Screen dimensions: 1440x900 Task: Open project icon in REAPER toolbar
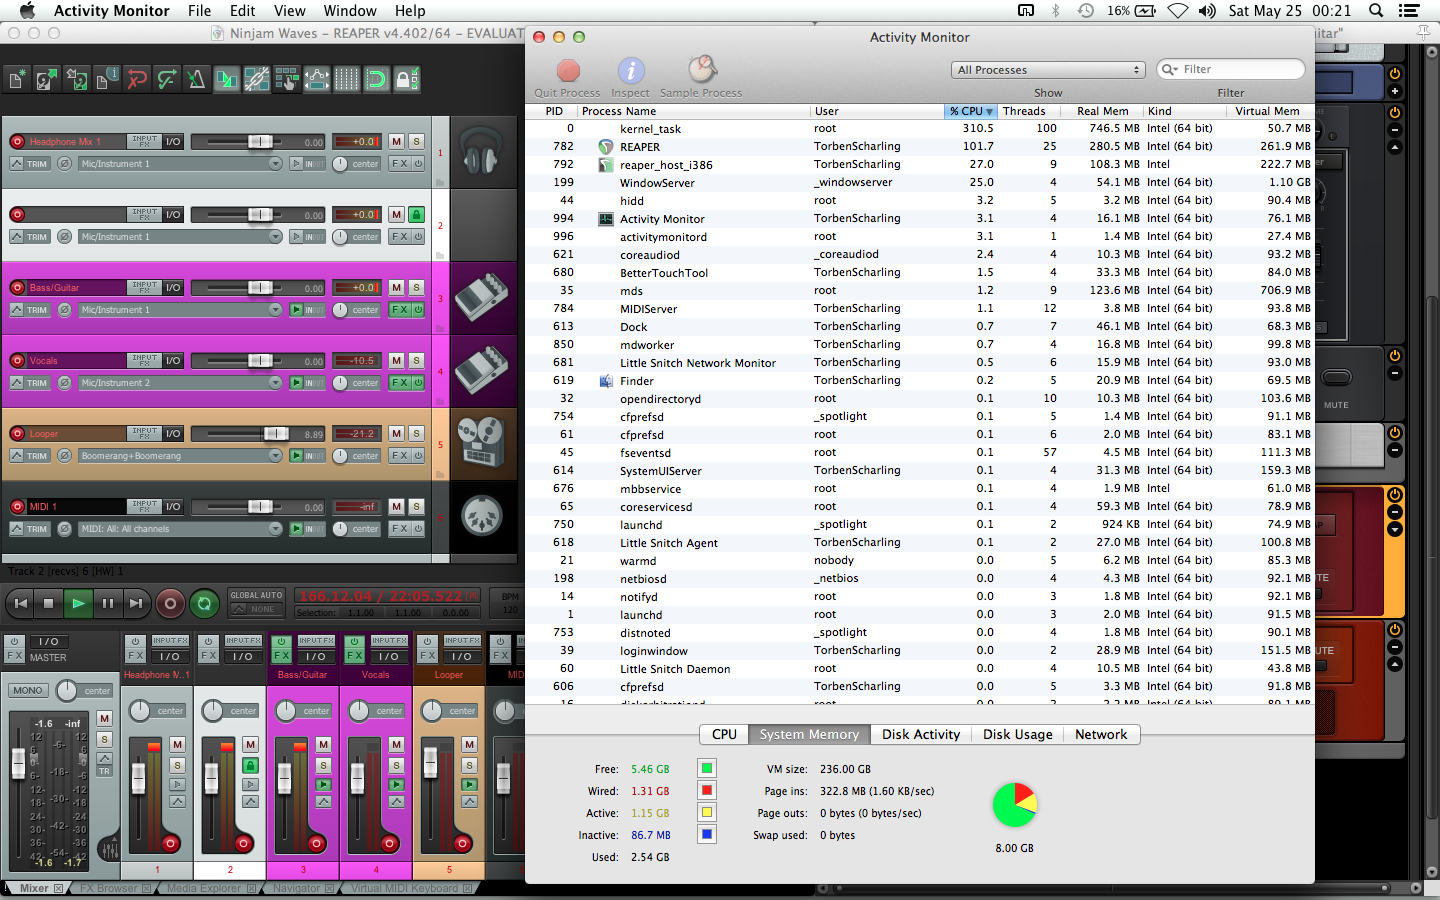(47, 79)
